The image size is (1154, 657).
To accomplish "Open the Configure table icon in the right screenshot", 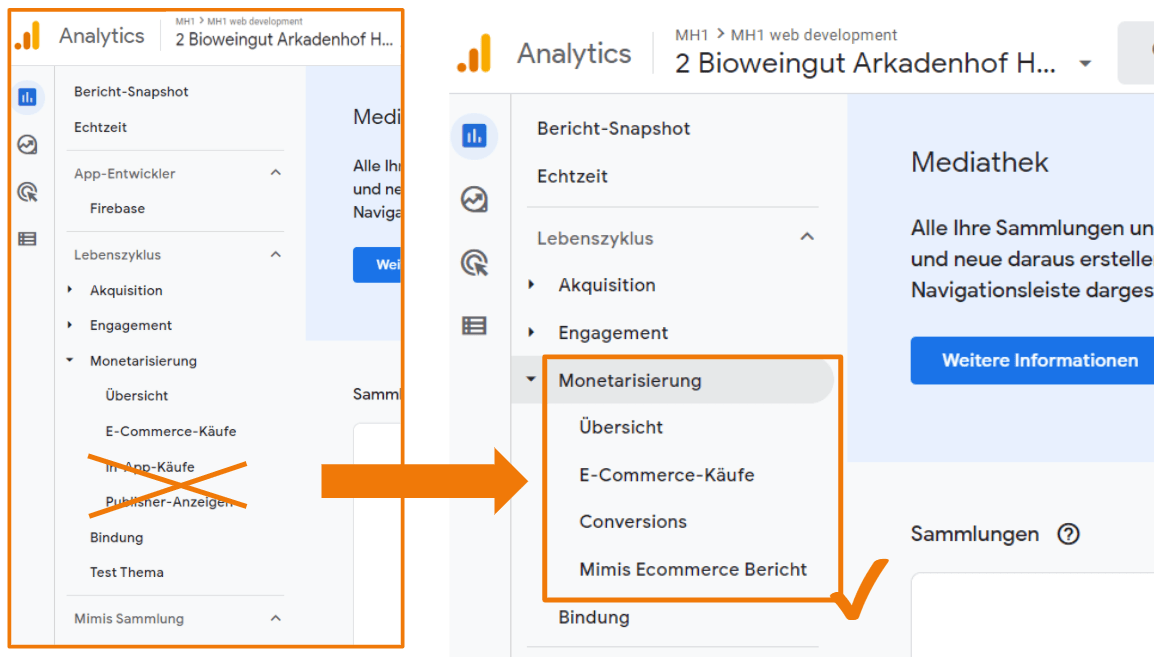I will (x=474, y=325).
